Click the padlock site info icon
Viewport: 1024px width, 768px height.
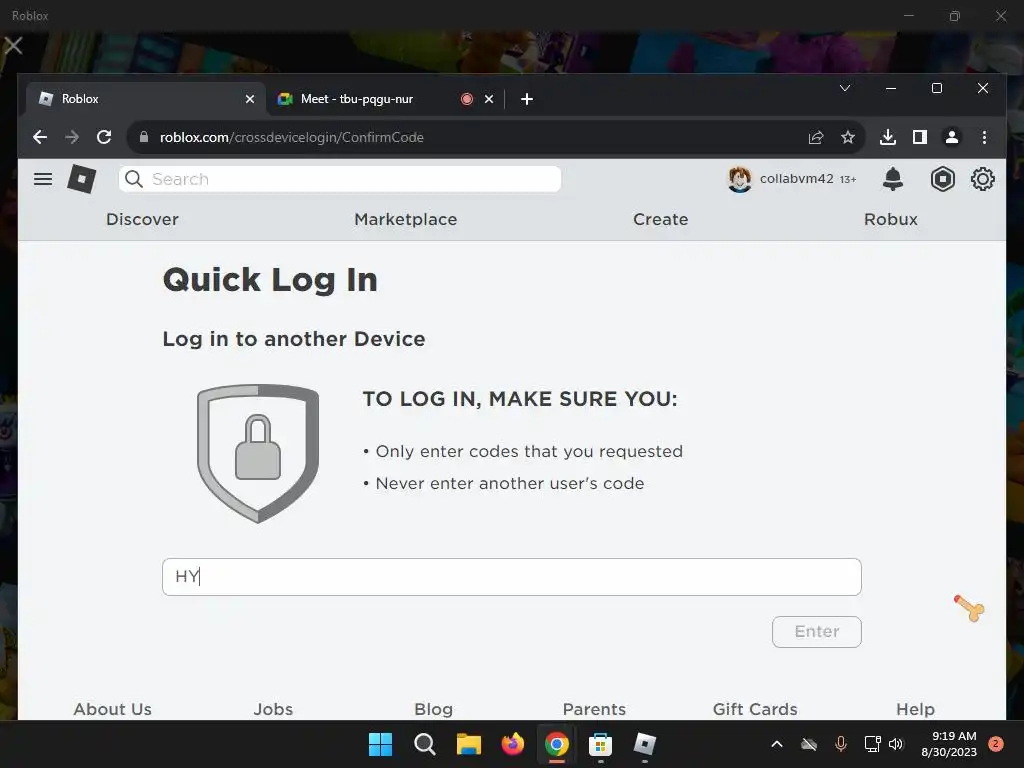144,136
